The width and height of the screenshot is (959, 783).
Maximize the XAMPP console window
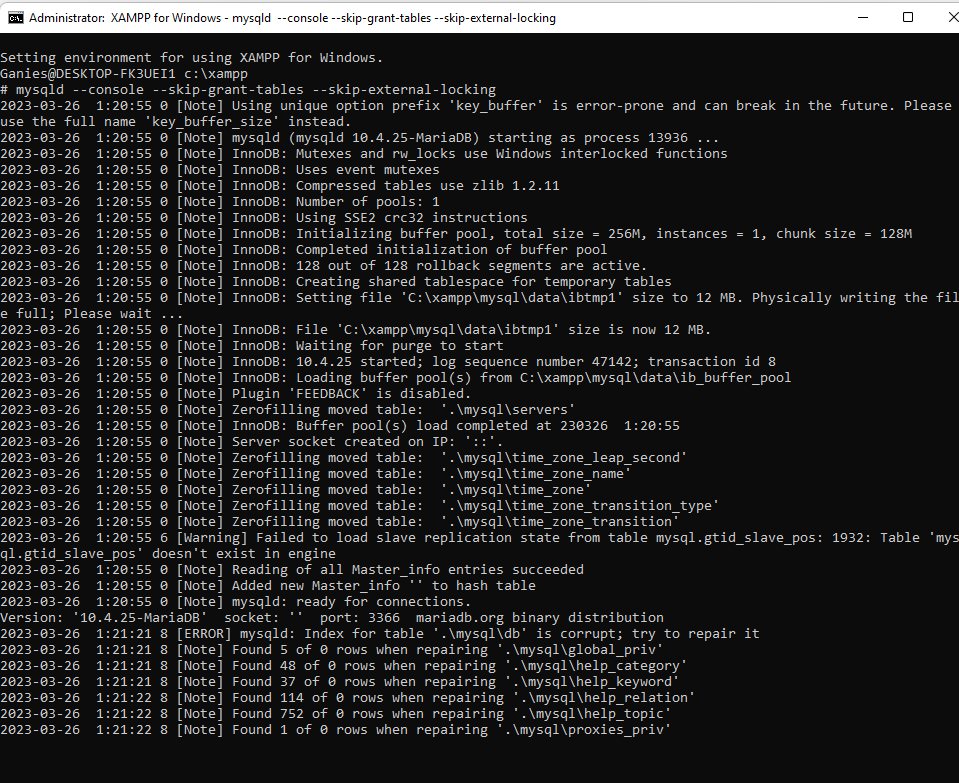tap(908, 18)
